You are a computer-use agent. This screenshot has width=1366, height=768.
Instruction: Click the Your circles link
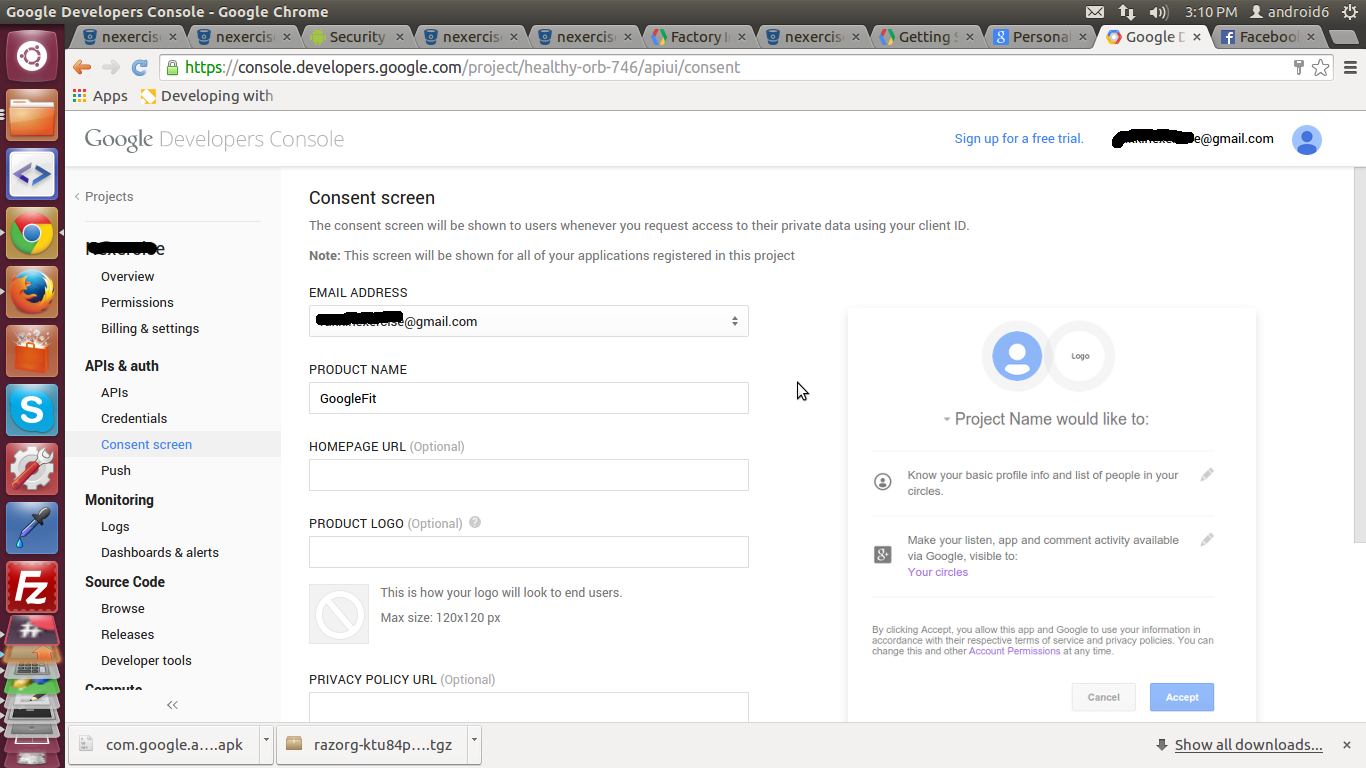pos(937,572)
